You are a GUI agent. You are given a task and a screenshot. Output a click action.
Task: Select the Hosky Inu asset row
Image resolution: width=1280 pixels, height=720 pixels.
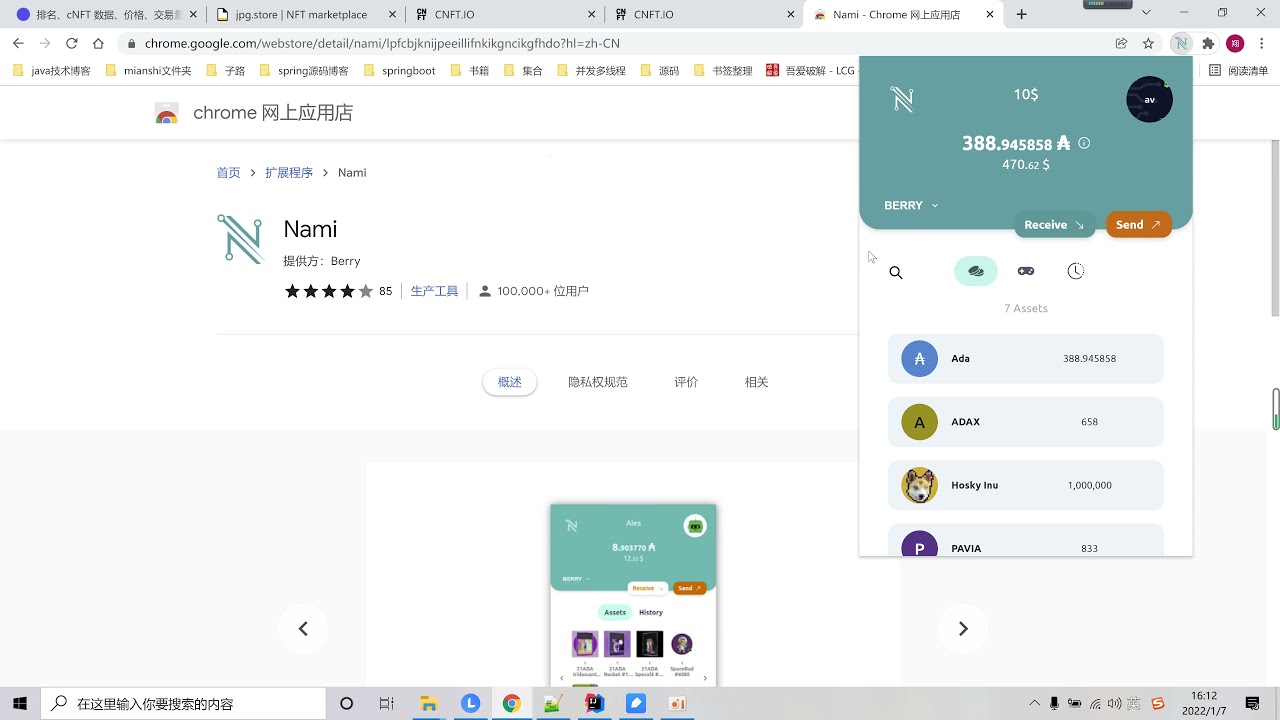click(x=1026, y=485)
